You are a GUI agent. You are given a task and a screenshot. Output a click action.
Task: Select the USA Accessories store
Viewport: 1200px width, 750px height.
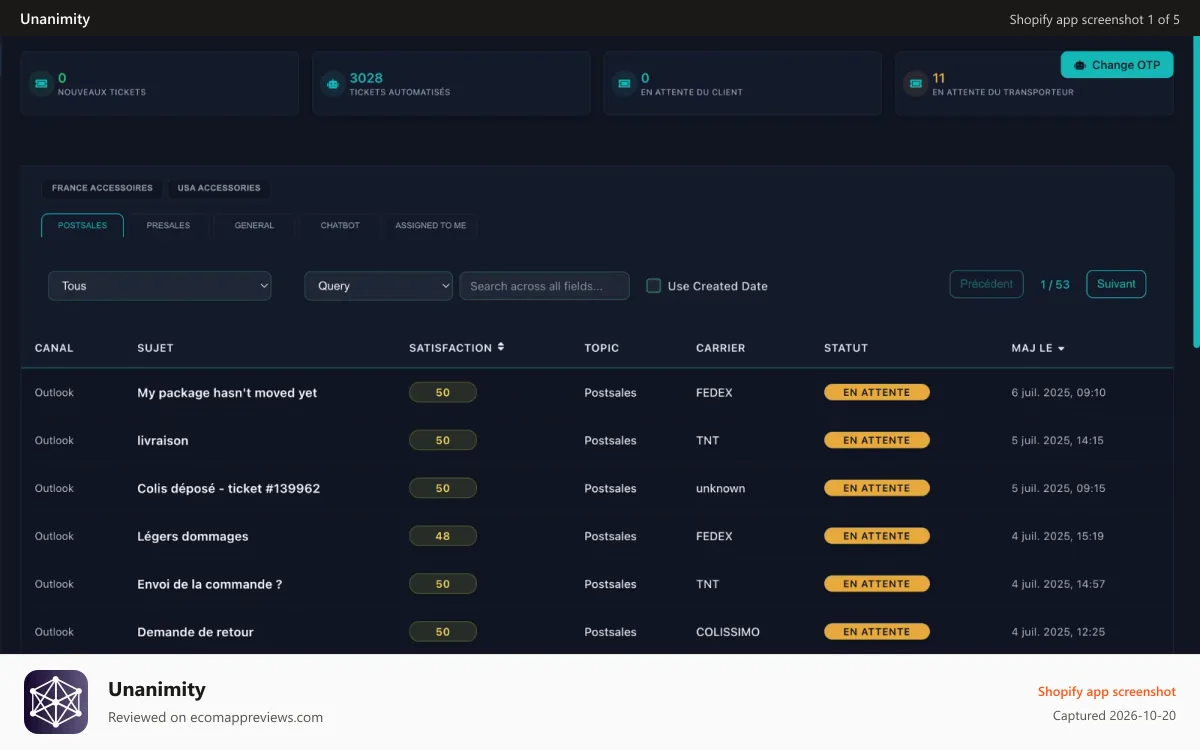[x=219, y=188]
